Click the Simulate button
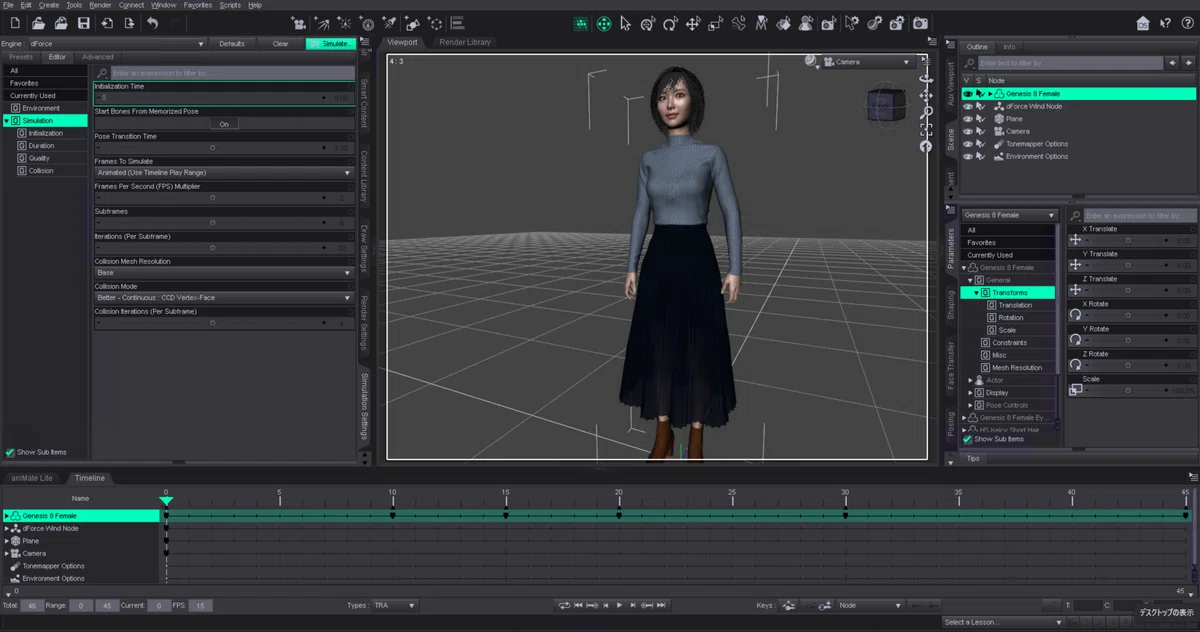 point(330,44)
